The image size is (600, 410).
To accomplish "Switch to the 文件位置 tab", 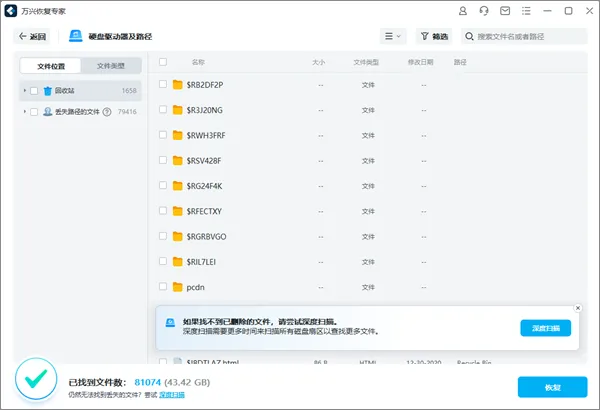I will pos(51,66).
